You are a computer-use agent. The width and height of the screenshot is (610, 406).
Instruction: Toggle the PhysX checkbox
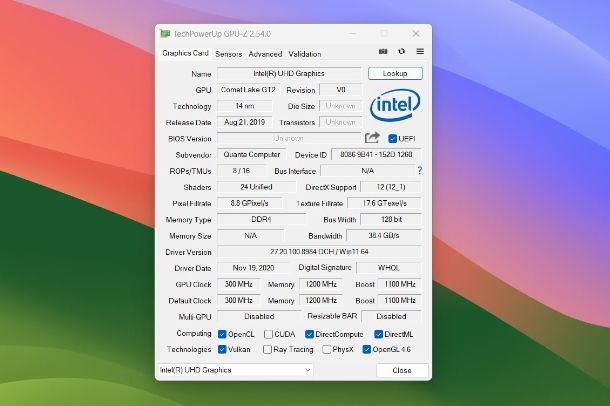(327, 349)
